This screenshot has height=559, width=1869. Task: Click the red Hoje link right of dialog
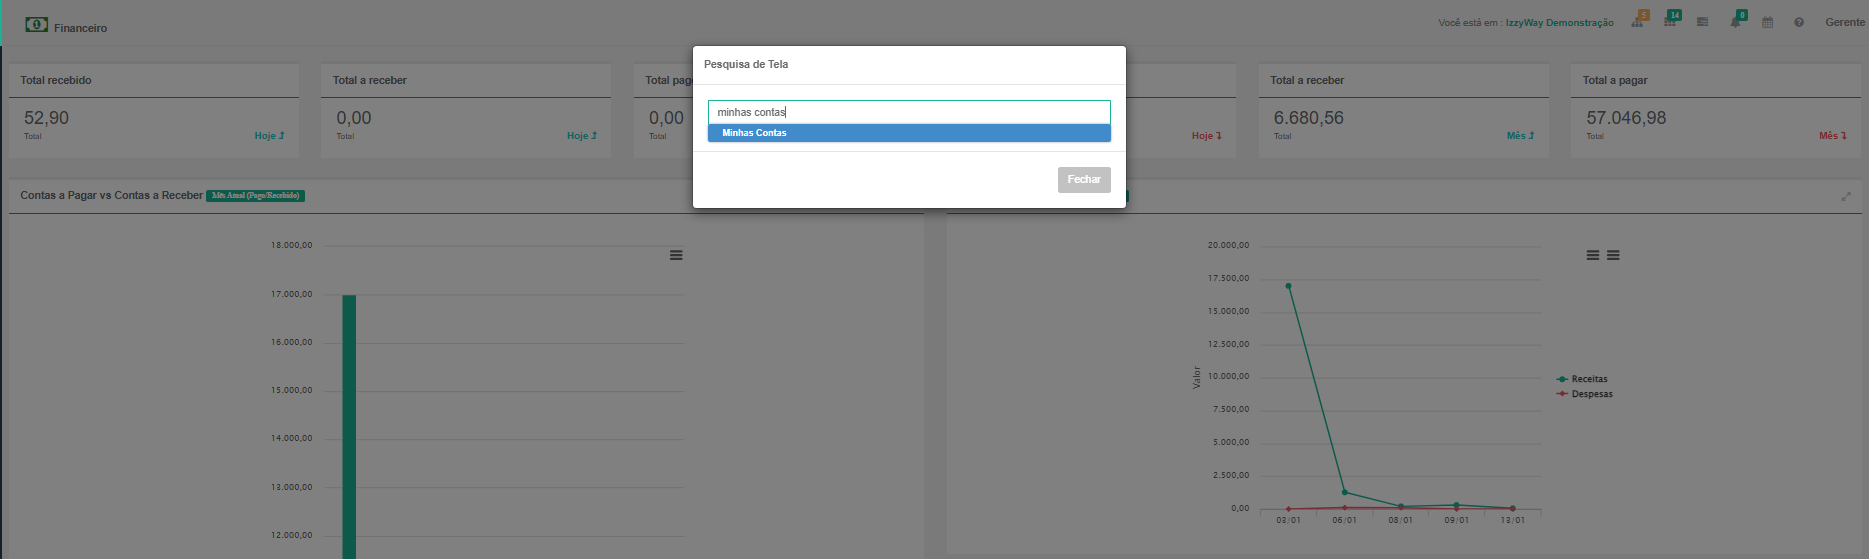coord(1207,136)
